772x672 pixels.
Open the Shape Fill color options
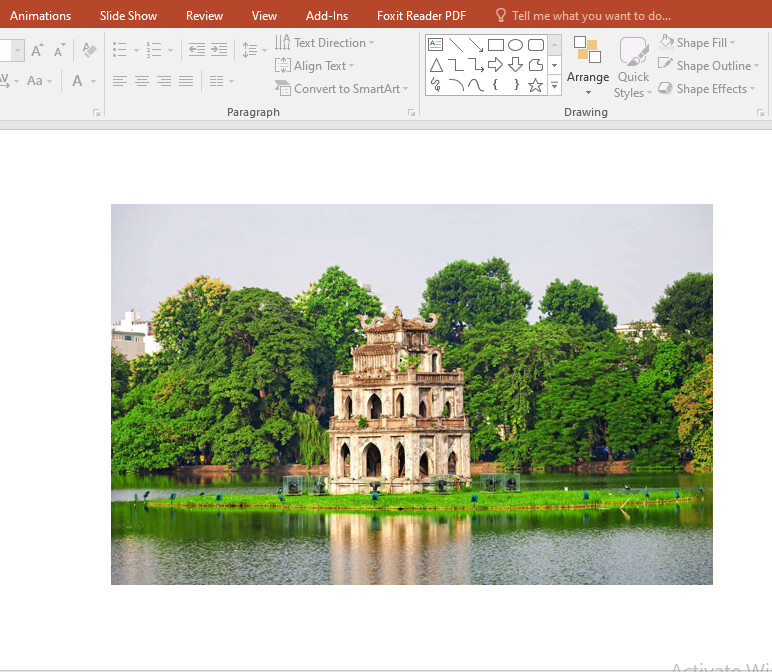697,43
